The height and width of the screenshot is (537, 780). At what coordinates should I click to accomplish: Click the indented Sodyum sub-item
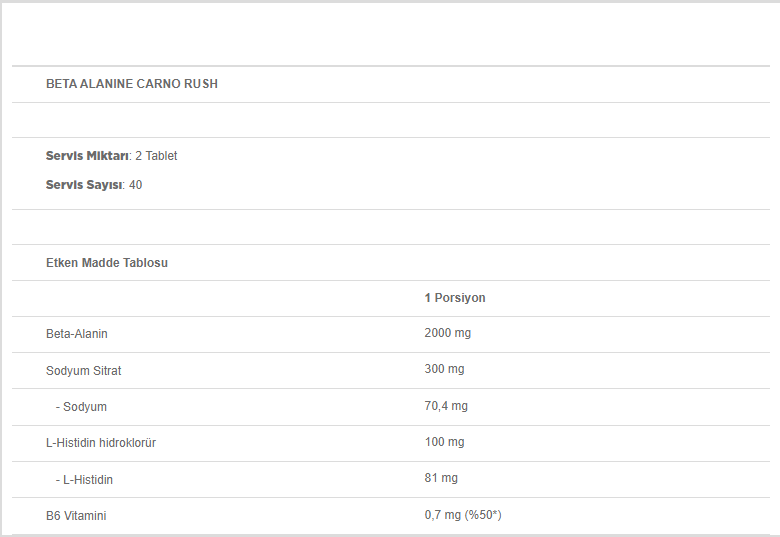point(81,407)
